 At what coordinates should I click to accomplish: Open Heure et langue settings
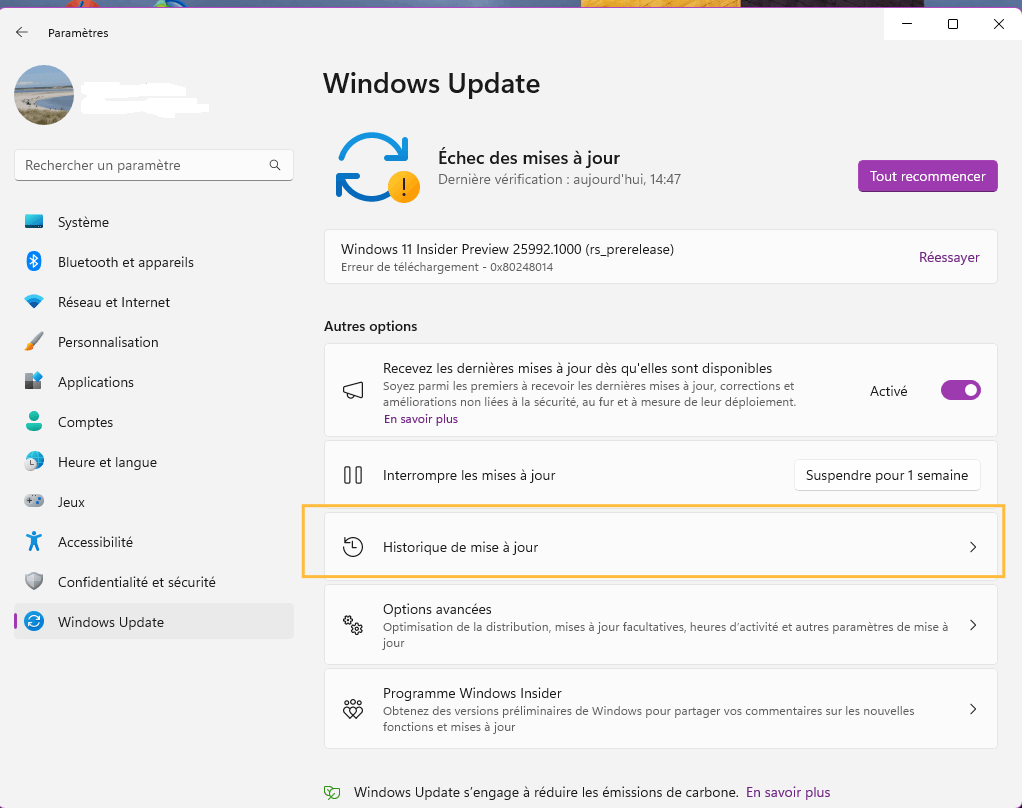pos(154,462)
